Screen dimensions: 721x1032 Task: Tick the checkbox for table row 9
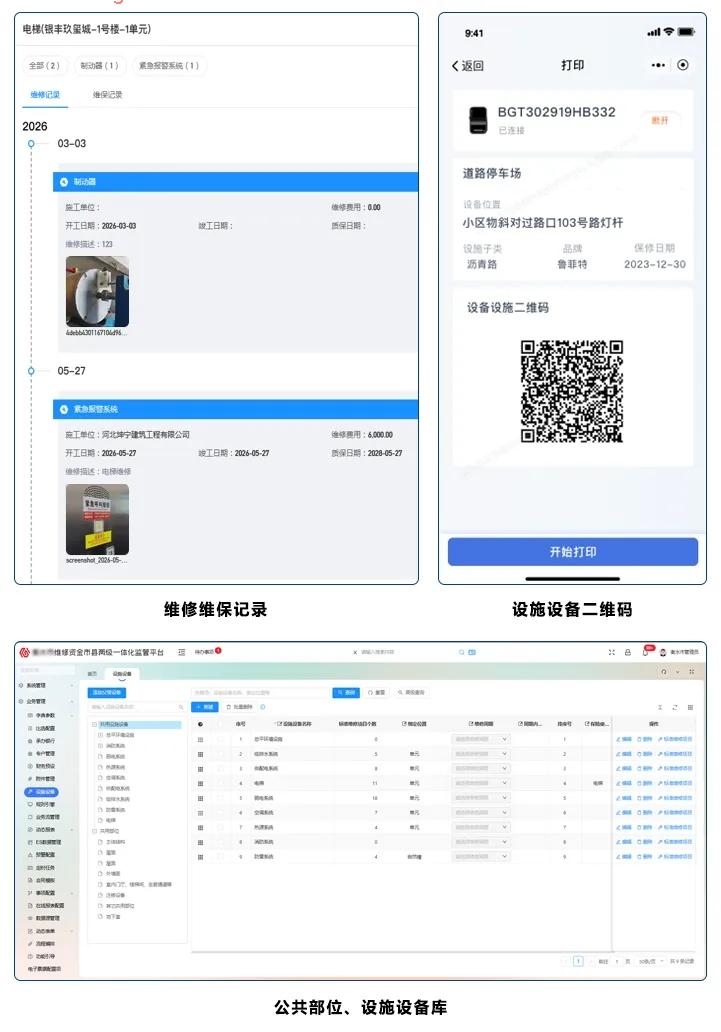(x=221, y=857)
